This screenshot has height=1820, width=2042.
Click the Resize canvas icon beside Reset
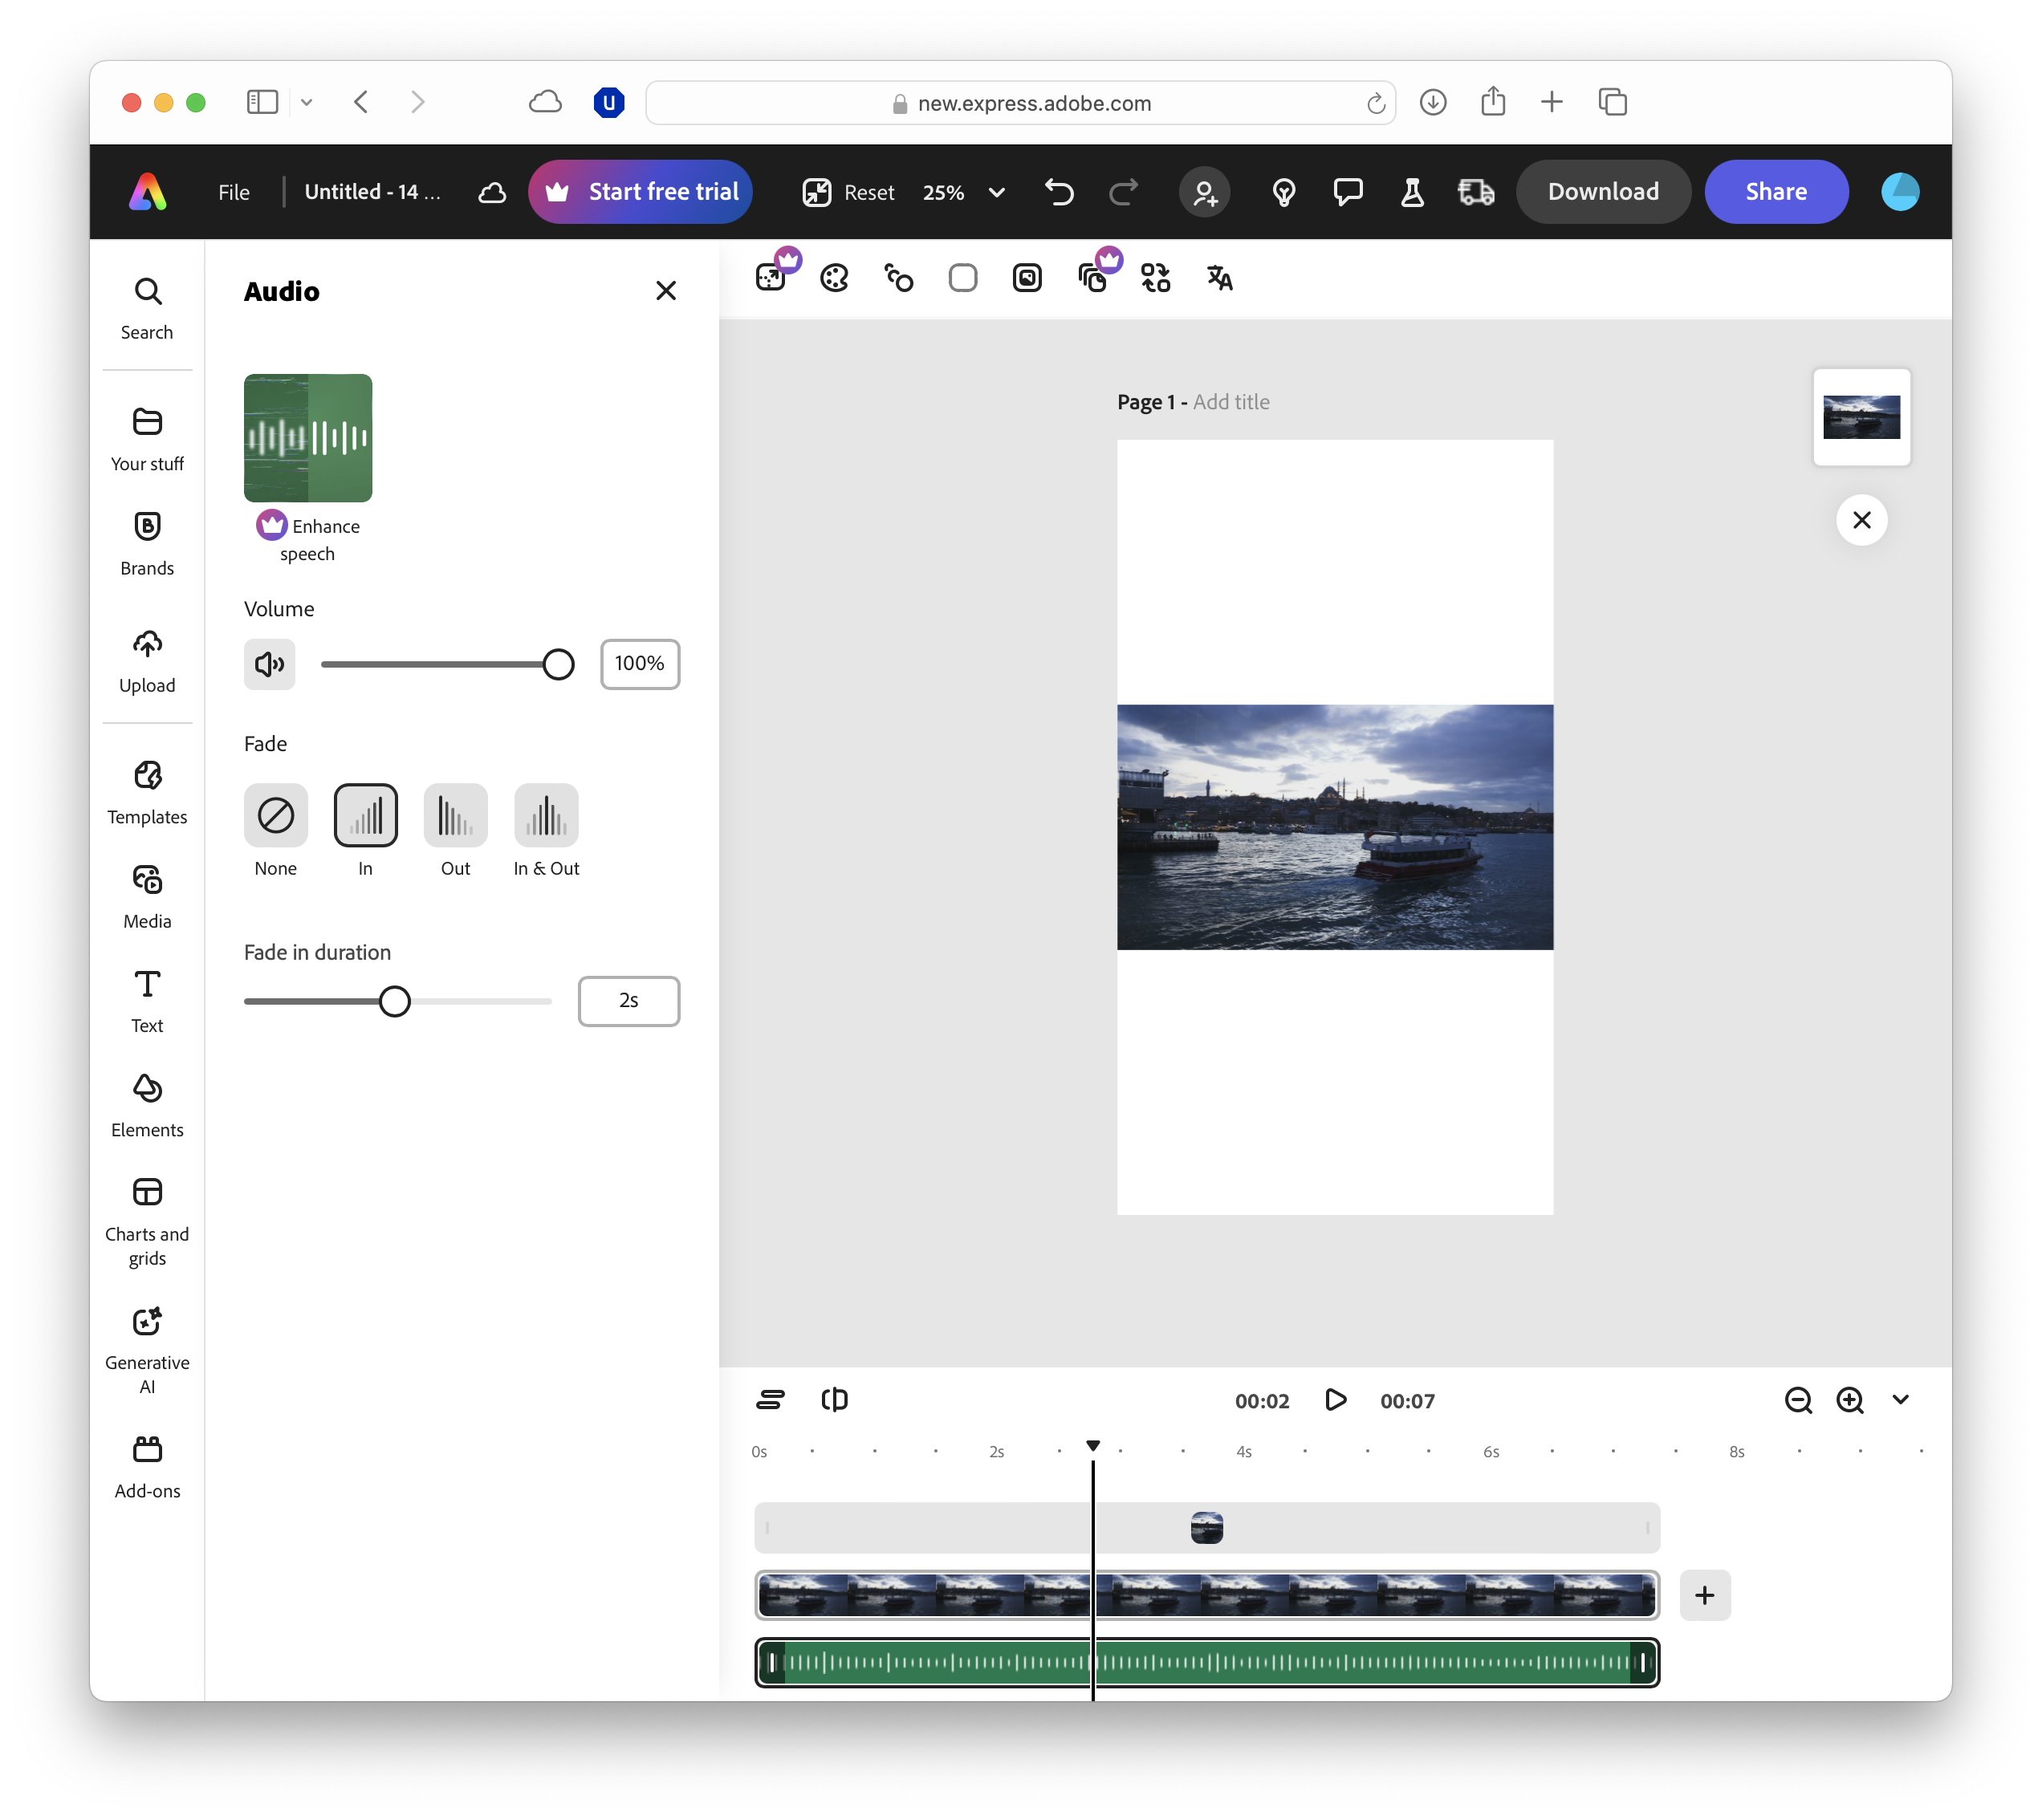click(x=817, y=192)
